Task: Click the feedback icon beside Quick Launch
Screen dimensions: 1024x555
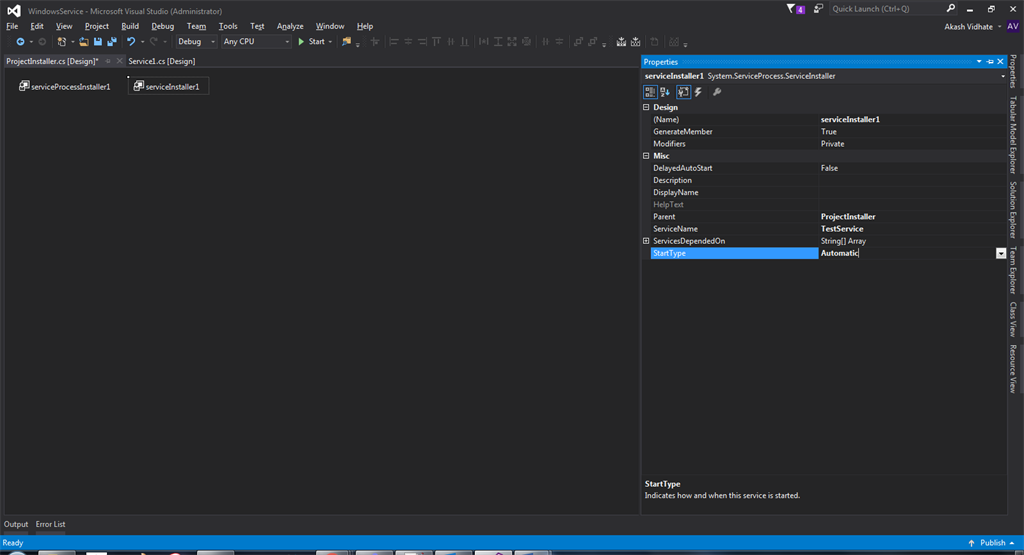Action: [x=818, y=9]
